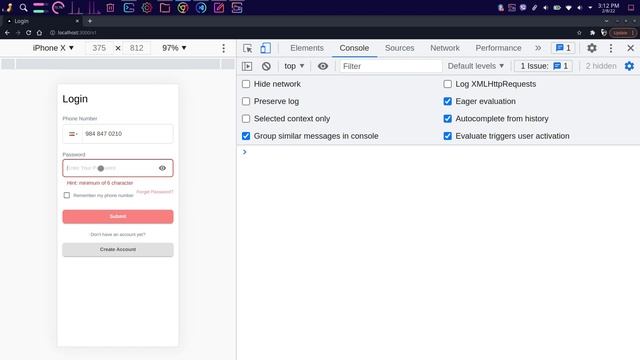Click the password input field

(x=118, y=168)
